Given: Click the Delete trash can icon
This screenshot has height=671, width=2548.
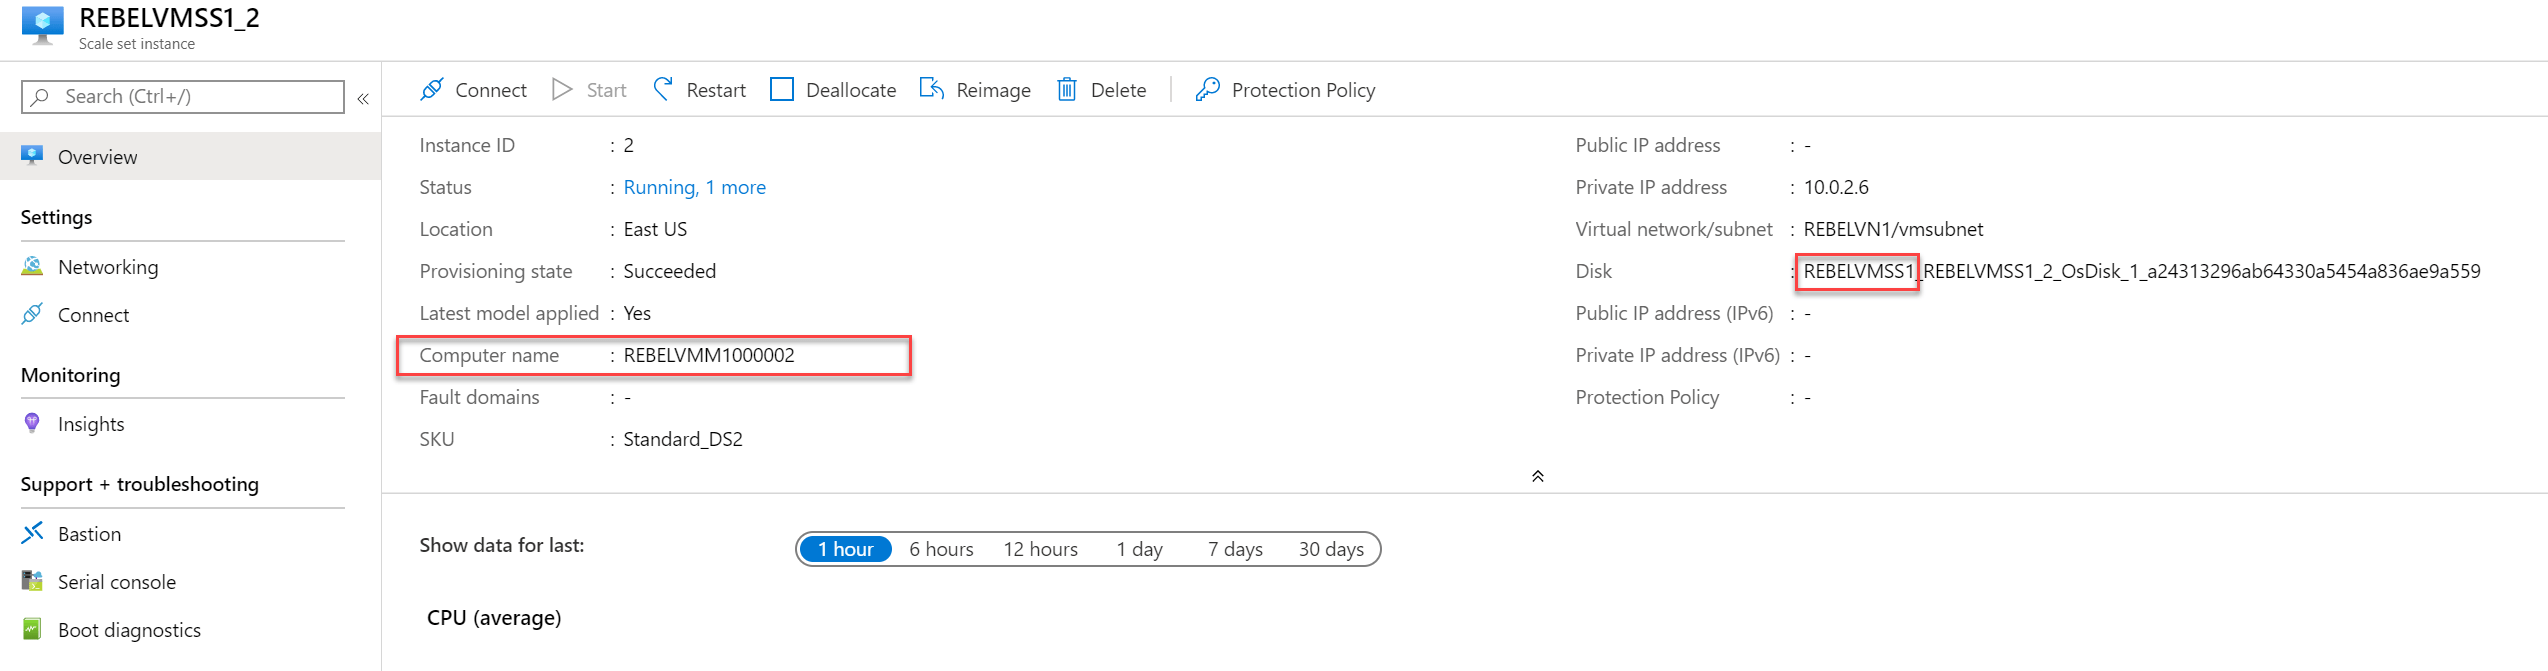Looking at the screenshot, I should [1067, 89].
